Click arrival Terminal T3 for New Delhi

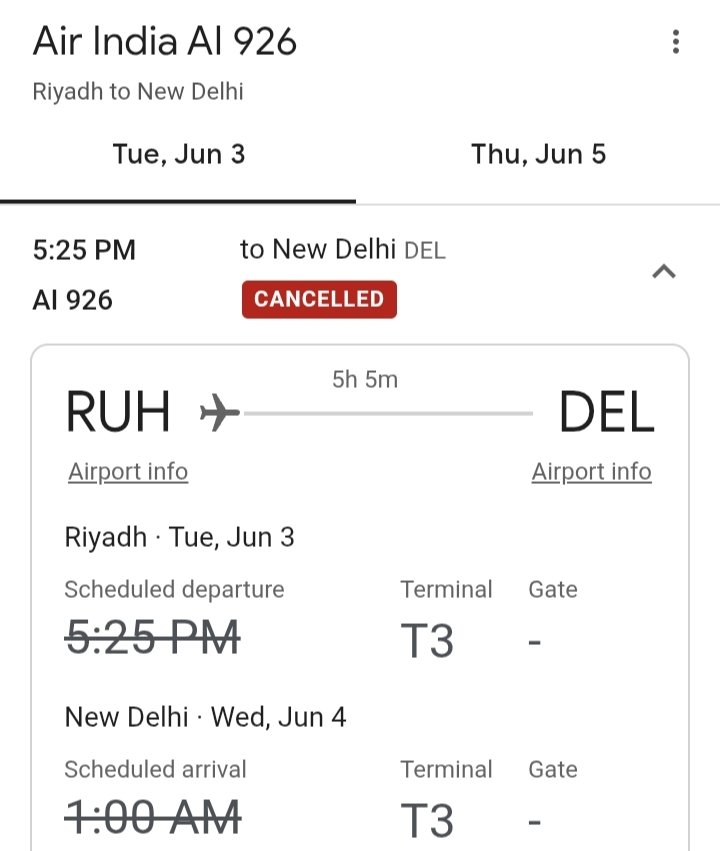point(428,820)
